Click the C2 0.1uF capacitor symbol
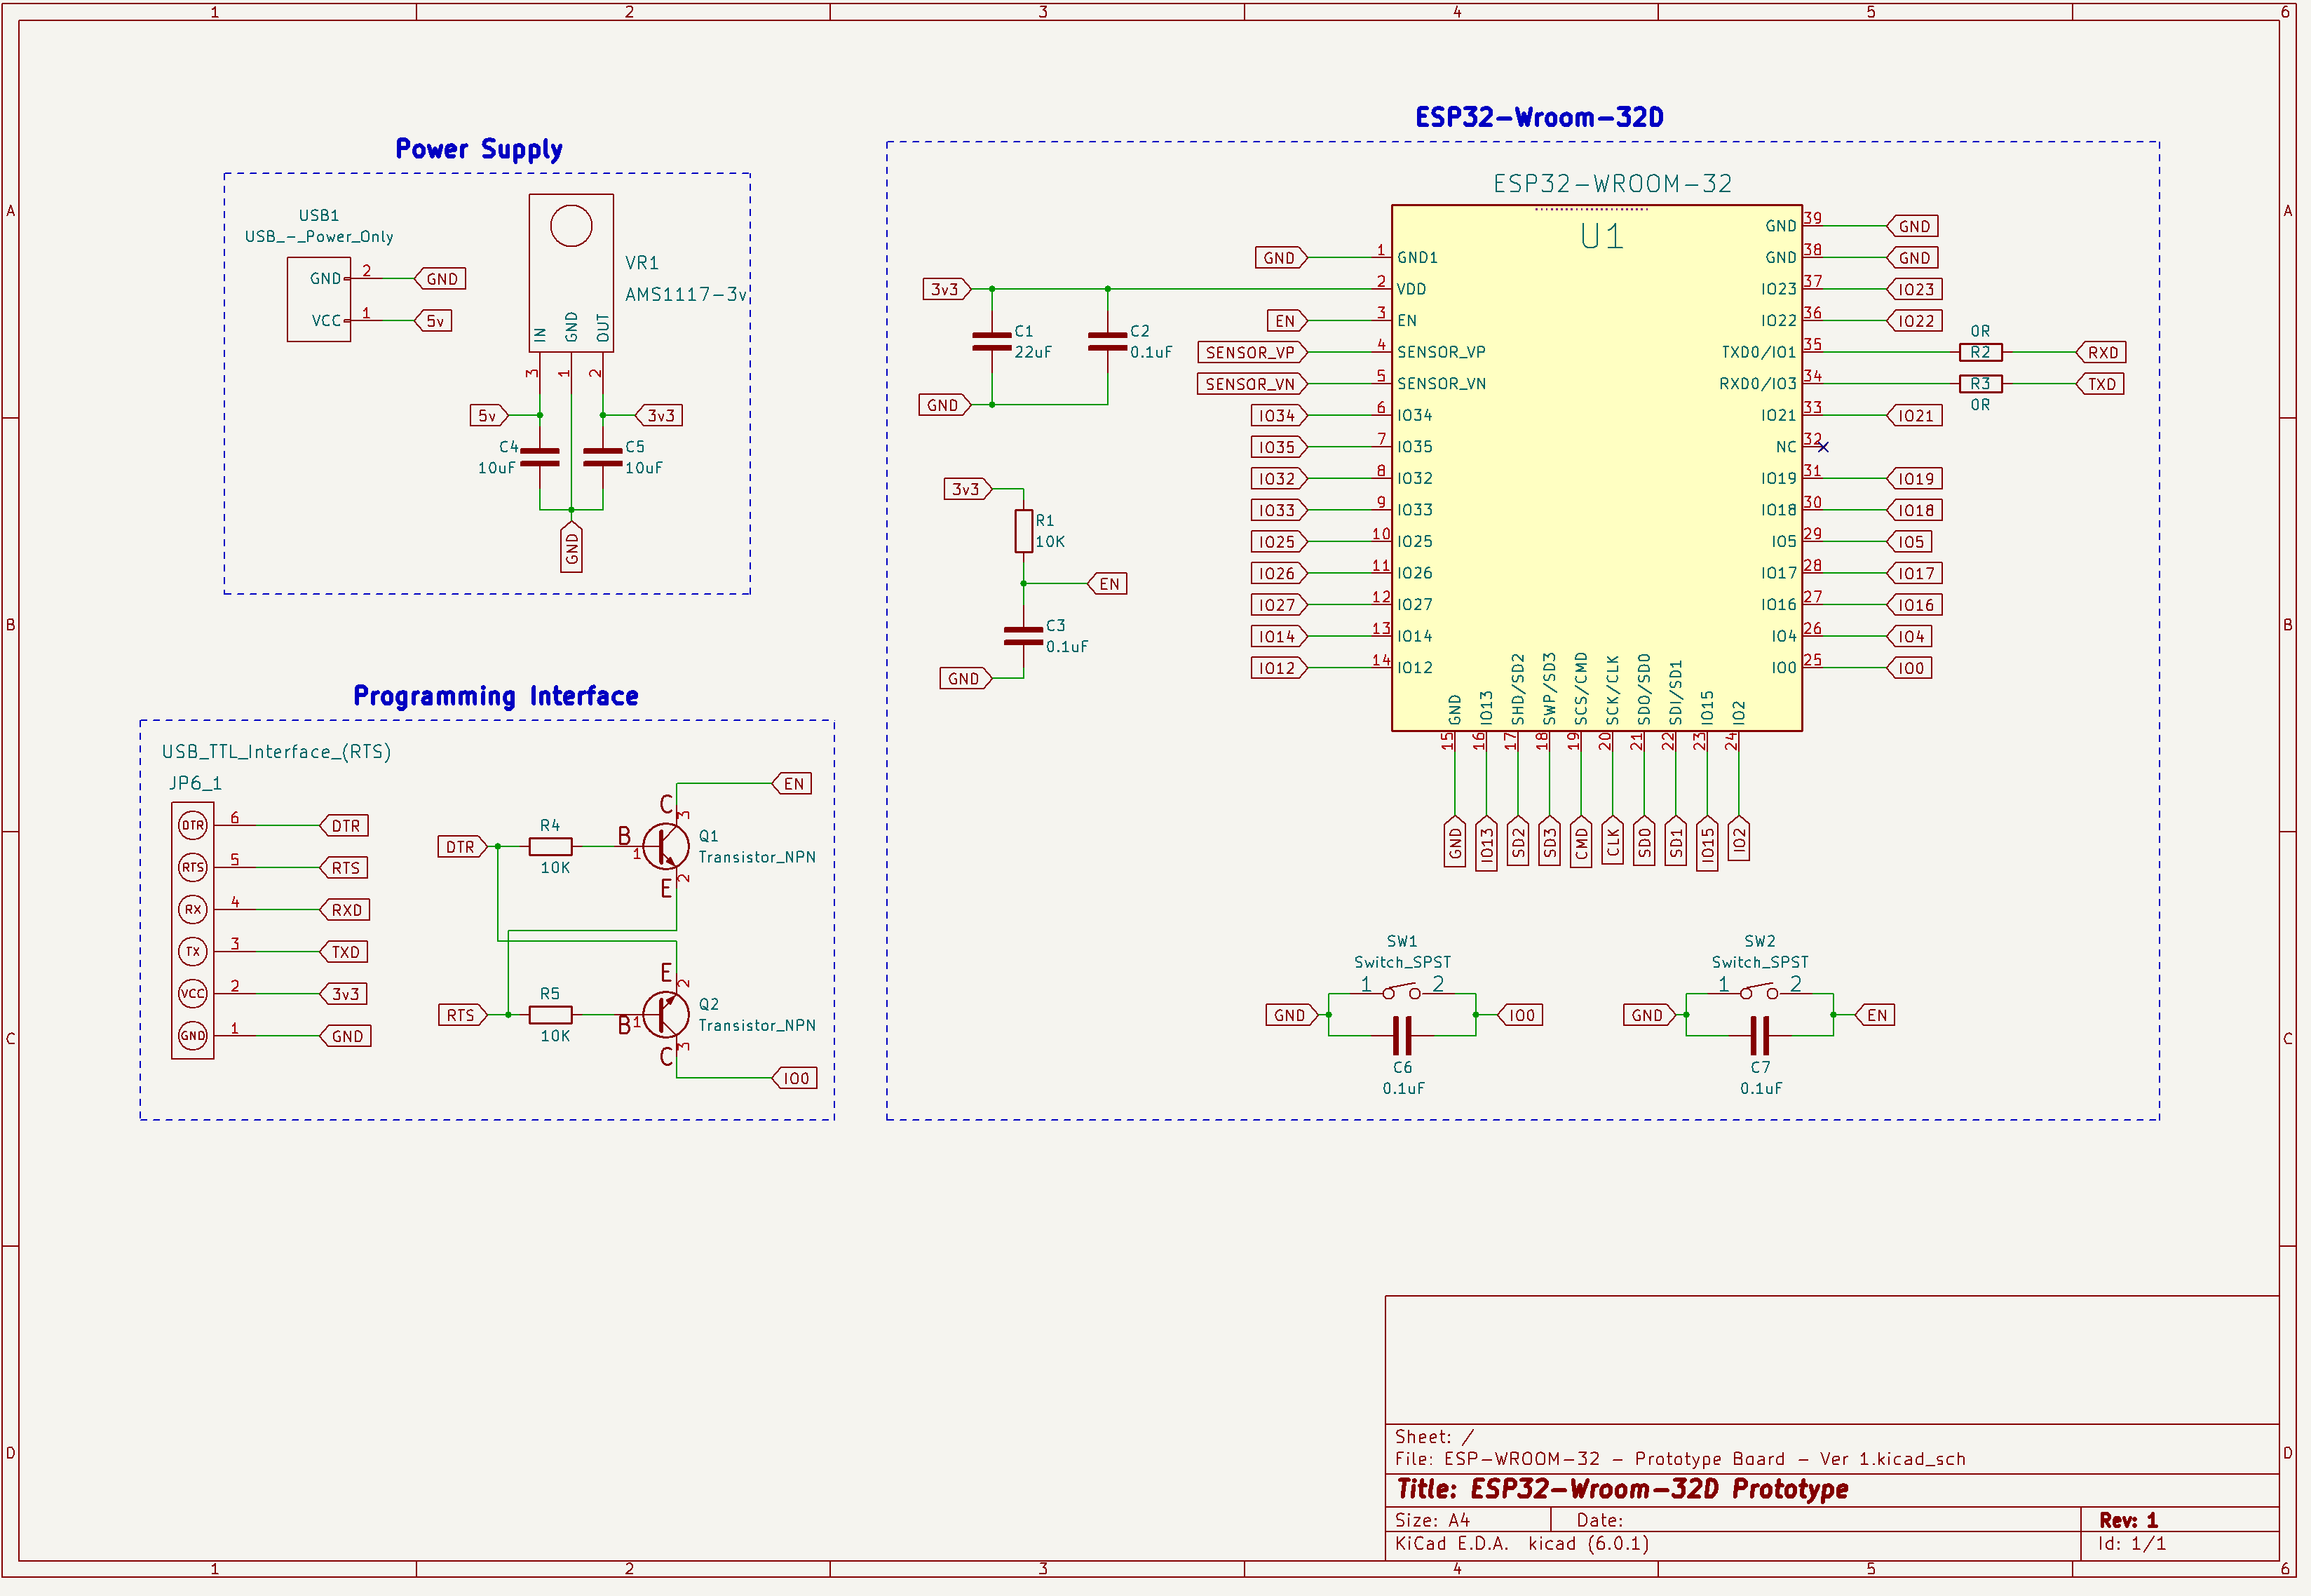This screenshot has width=2311, height=1596. pyautogui.click(x=1107, y=342)
